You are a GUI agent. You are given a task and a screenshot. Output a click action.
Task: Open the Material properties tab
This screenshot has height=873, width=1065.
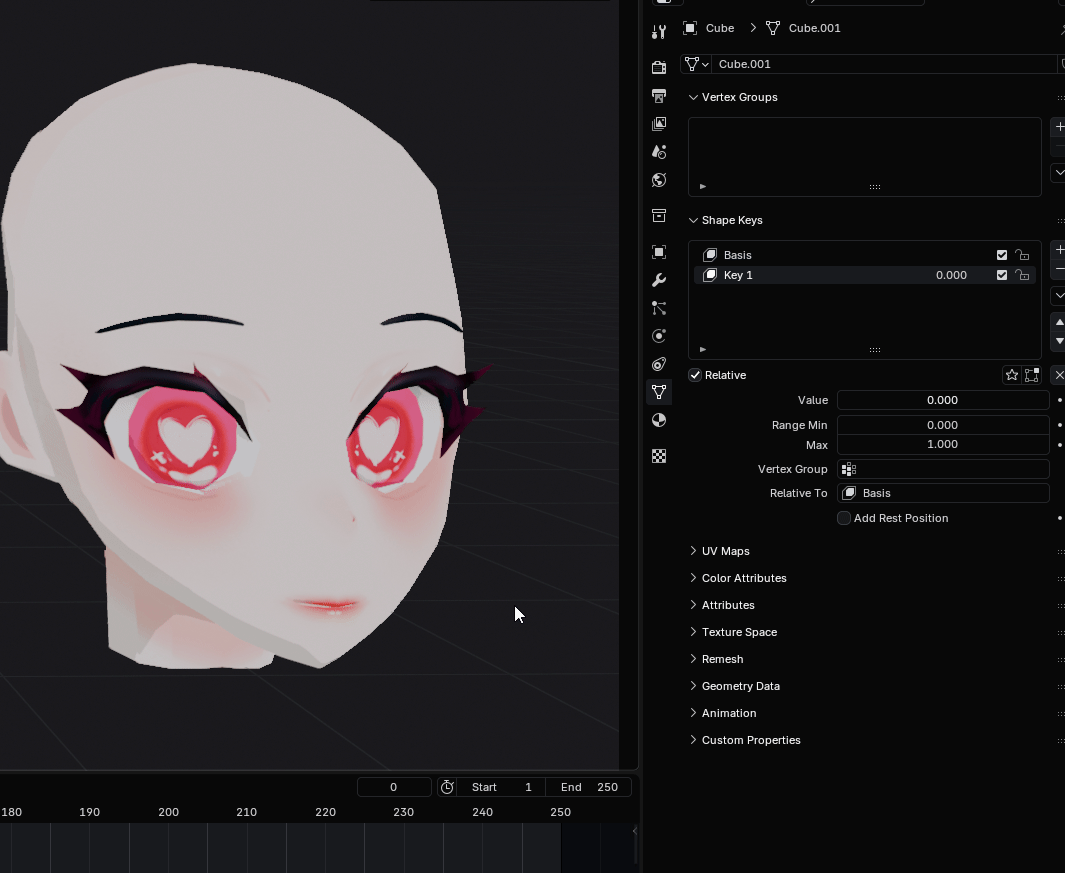[x=659, y=420]
